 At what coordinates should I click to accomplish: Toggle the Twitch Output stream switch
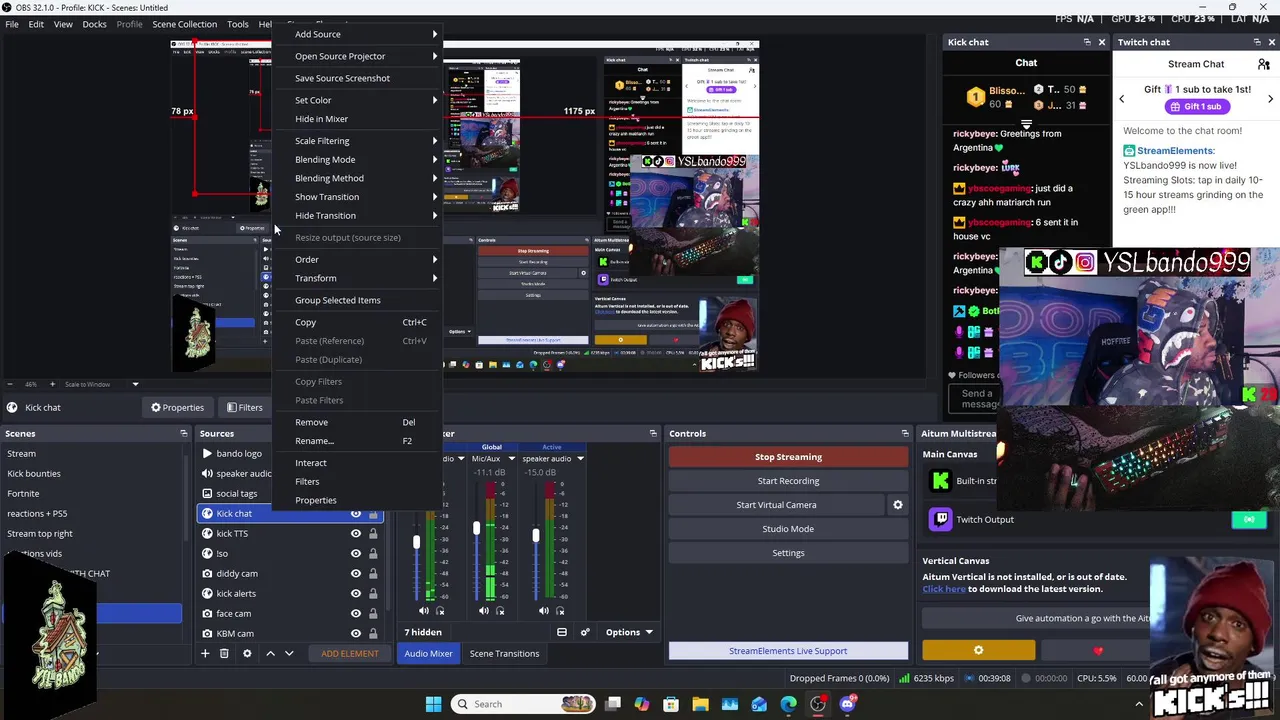[1249, 519]
